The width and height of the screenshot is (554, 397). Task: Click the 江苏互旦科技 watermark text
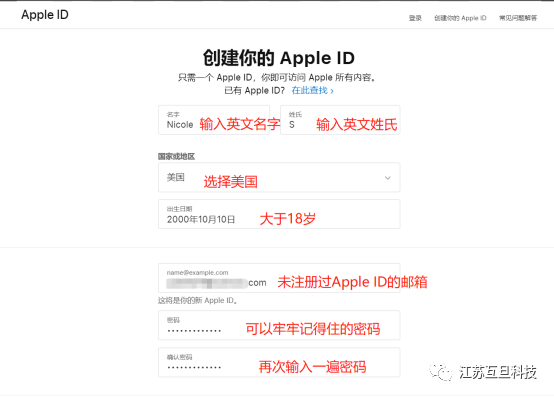[498, 372]
